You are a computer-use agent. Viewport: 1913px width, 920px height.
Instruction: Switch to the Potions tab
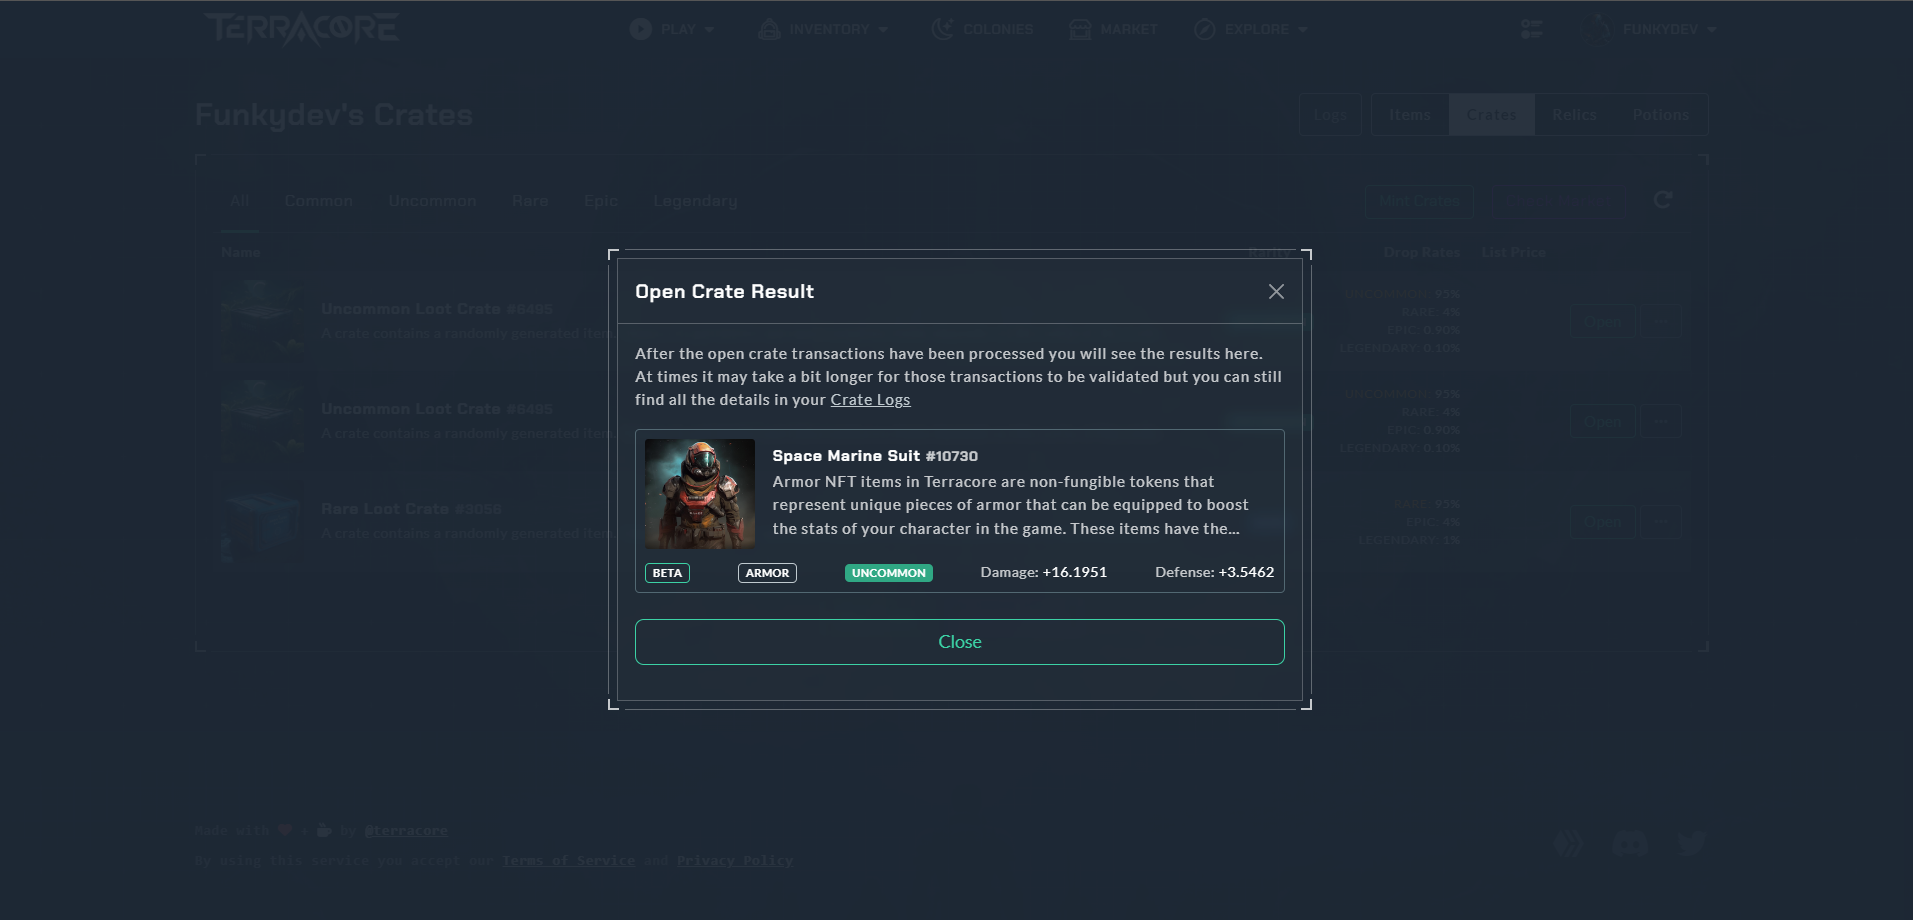pyautogui.click(x=1661, y=115)
